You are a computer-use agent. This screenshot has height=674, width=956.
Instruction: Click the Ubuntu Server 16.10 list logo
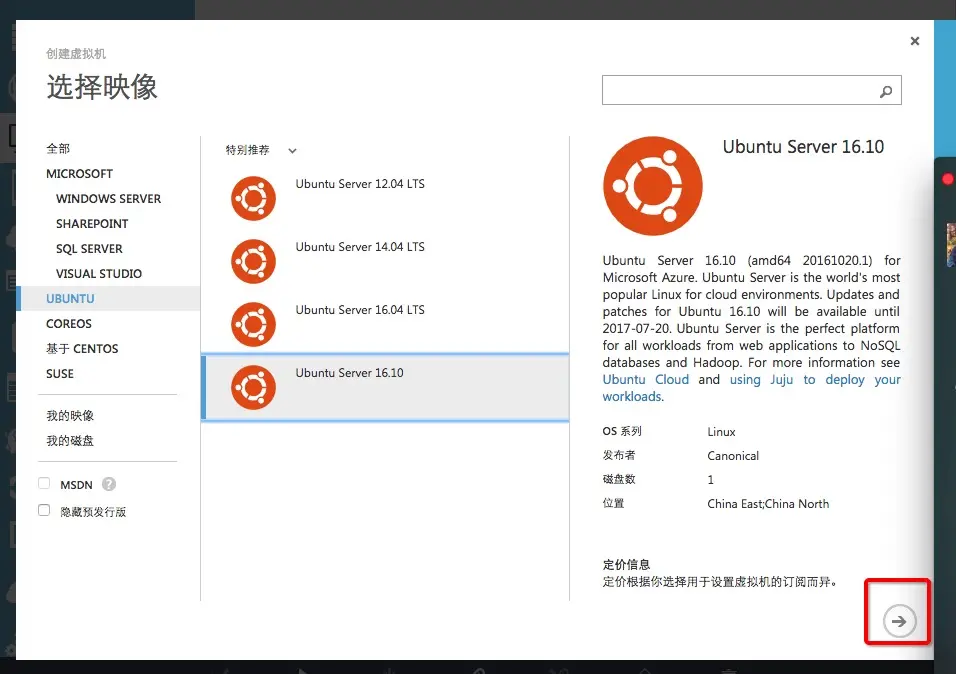click(253, 387)
